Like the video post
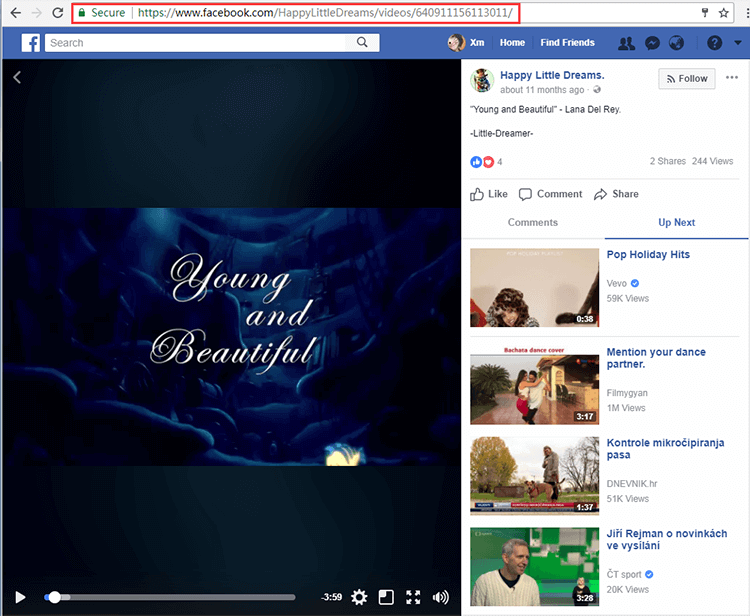Viewport: 750px width, 616px height. tap(488, 194)
